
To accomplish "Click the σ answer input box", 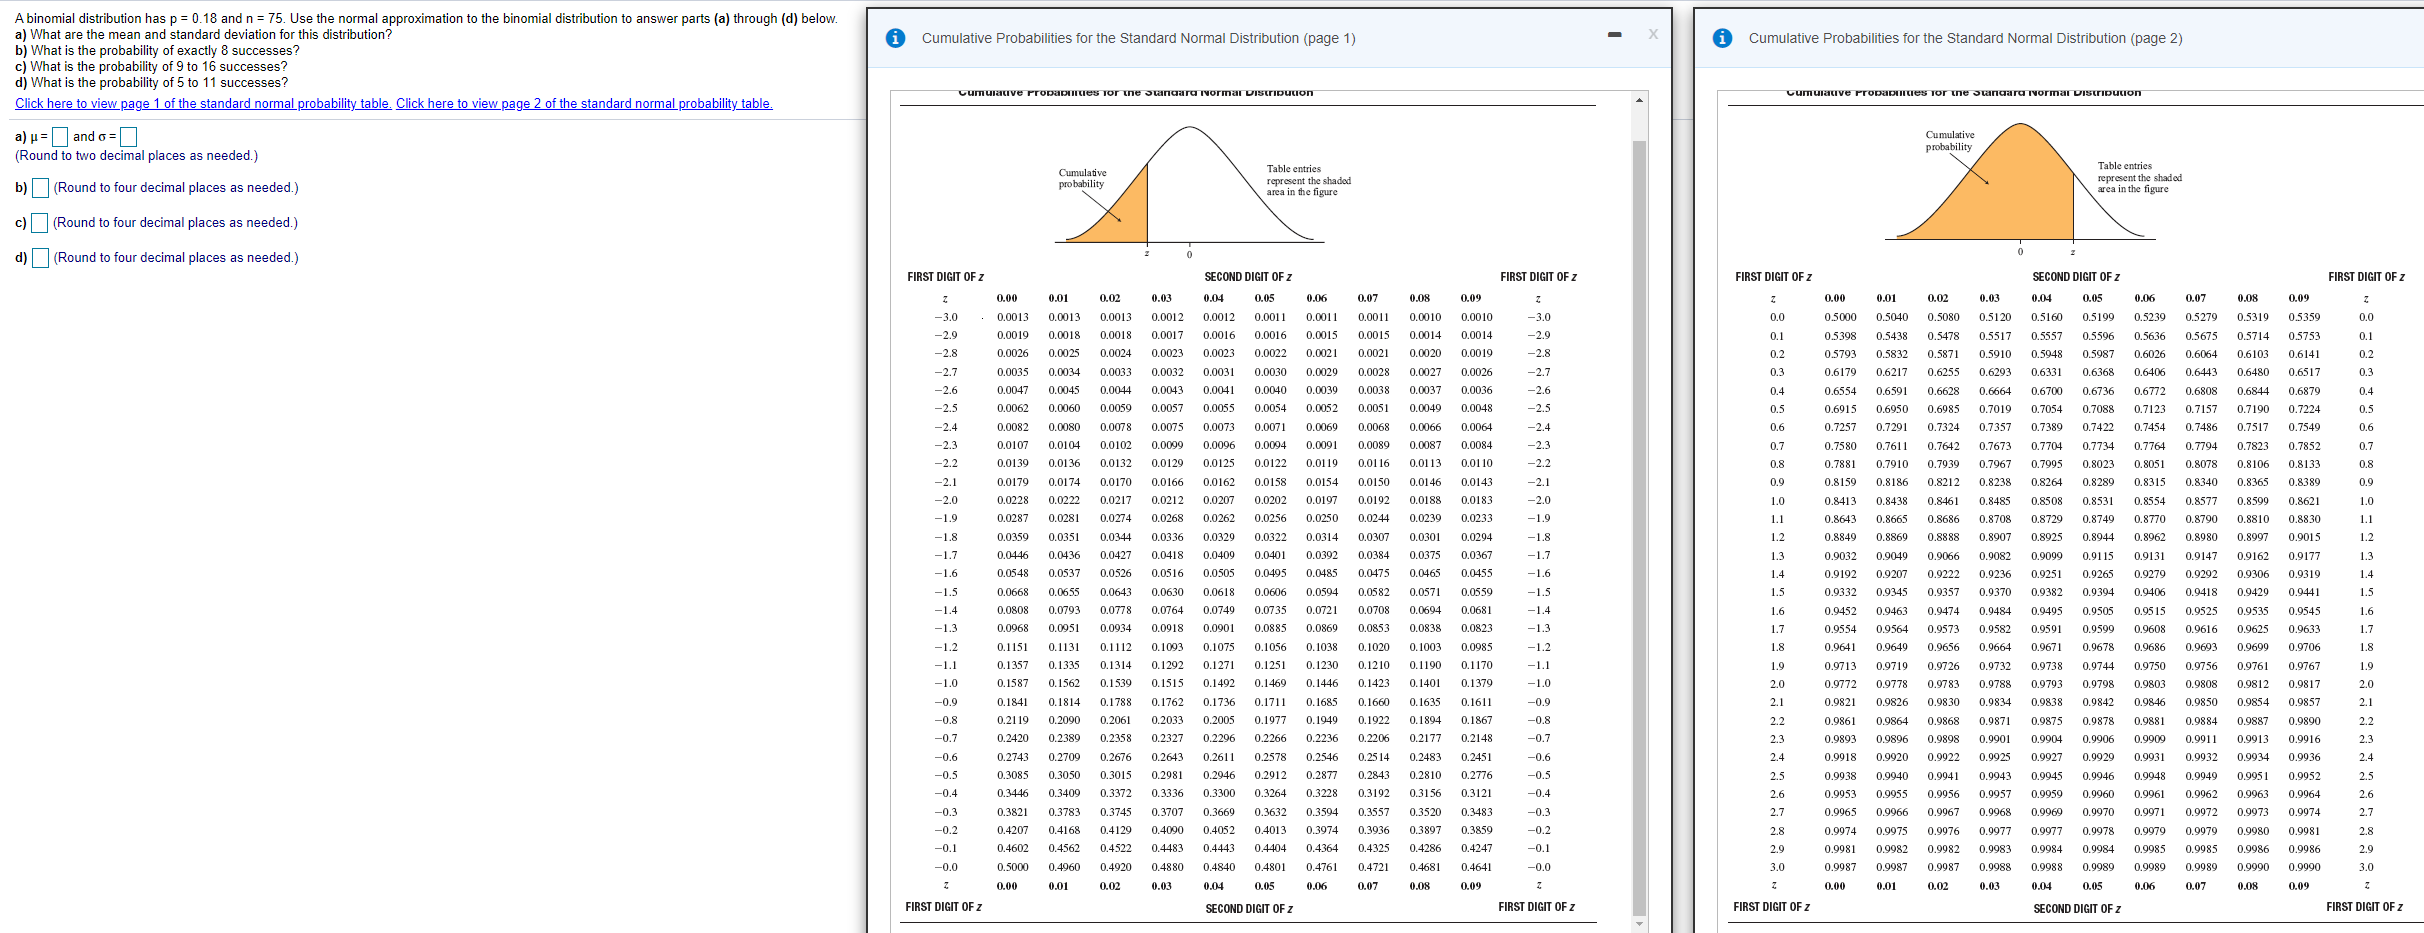I will [x=130, y=136].
